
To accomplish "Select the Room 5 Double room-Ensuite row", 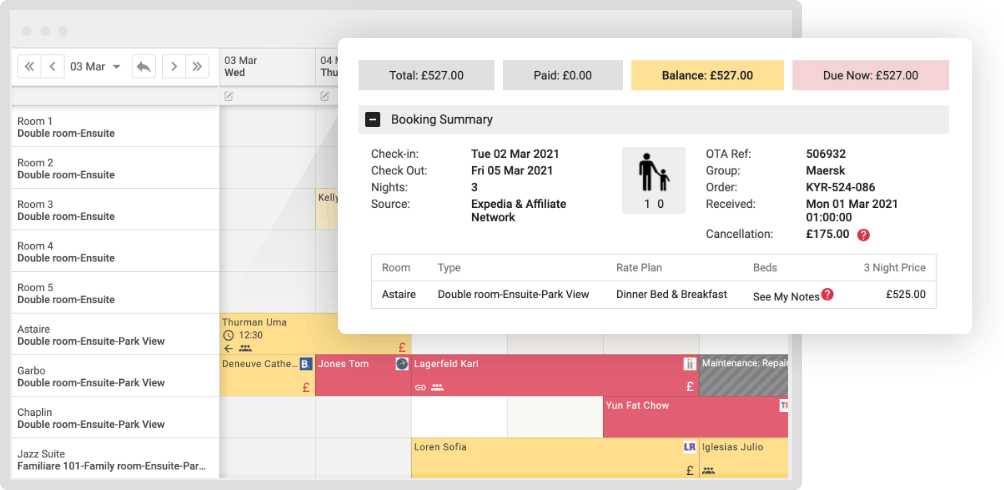I will pos(115,293).
